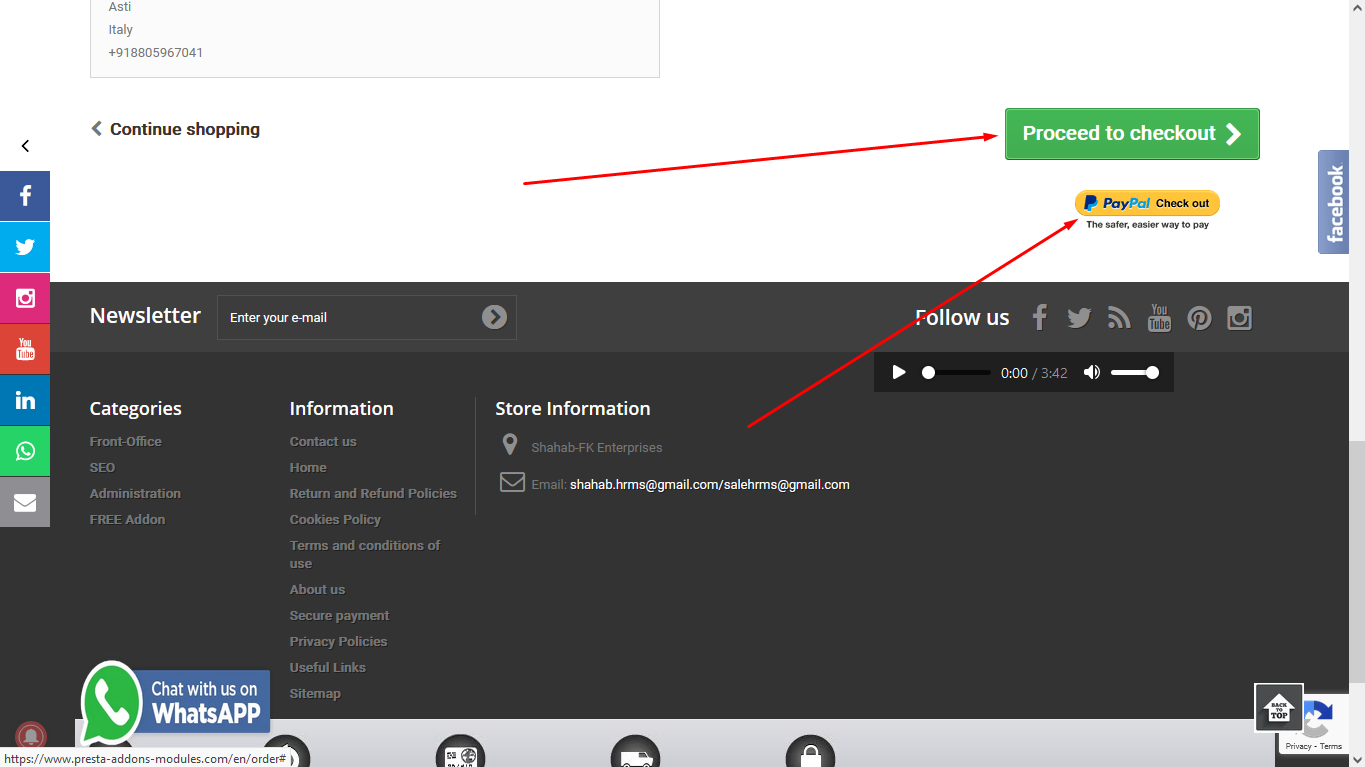
Task: Open LinkedIn from the left social sidebar
Action: tap(25, 400)
